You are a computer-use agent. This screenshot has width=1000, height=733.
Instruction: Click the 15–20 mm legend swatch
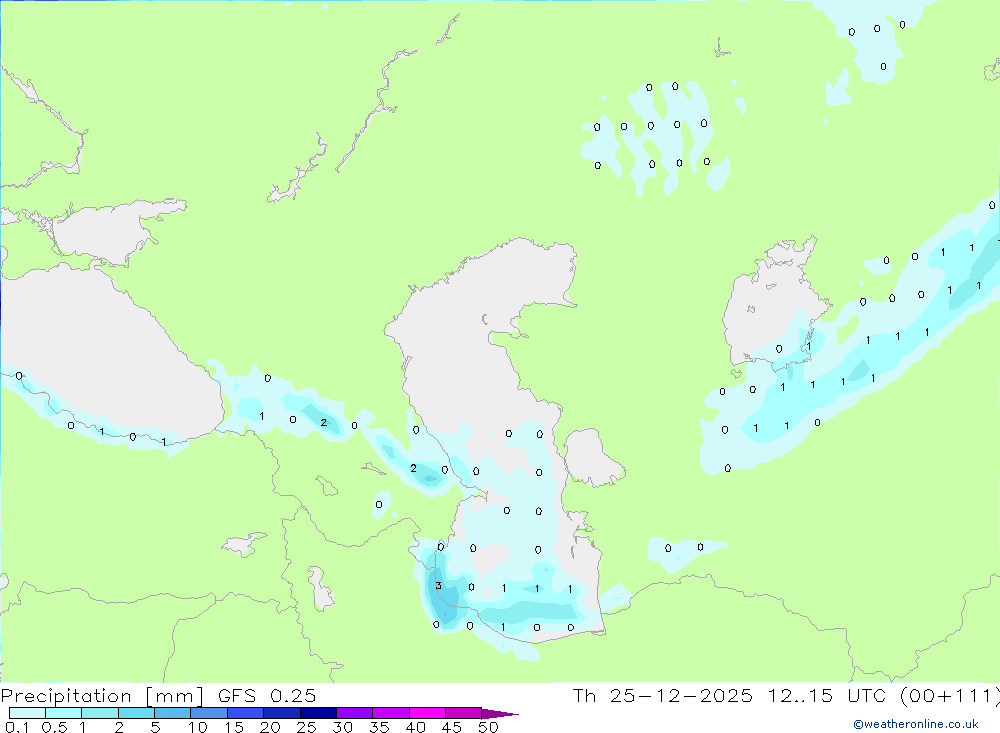click(x=245, y=713)
